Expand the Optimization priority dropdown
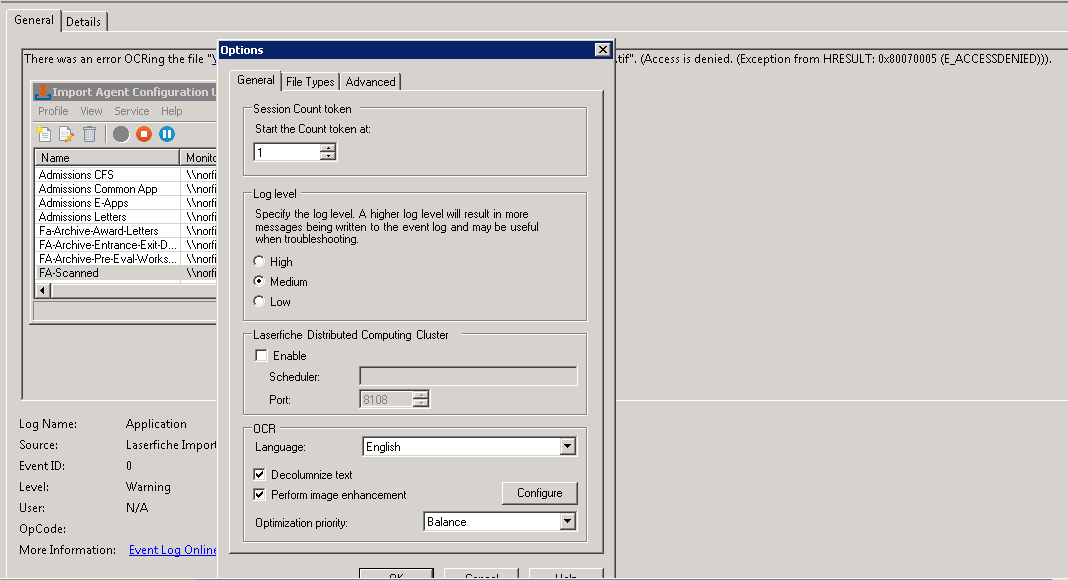 click(567, 522)
